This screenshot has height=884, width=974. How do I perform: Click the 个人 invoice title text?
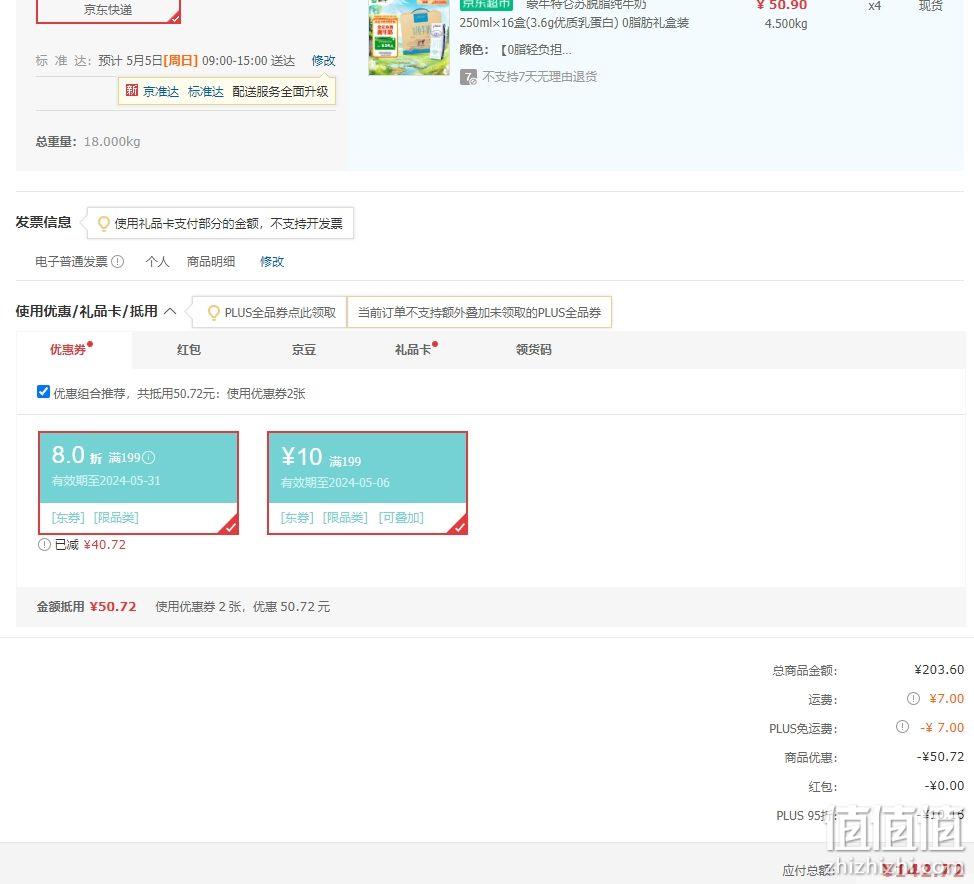point(157,262)
